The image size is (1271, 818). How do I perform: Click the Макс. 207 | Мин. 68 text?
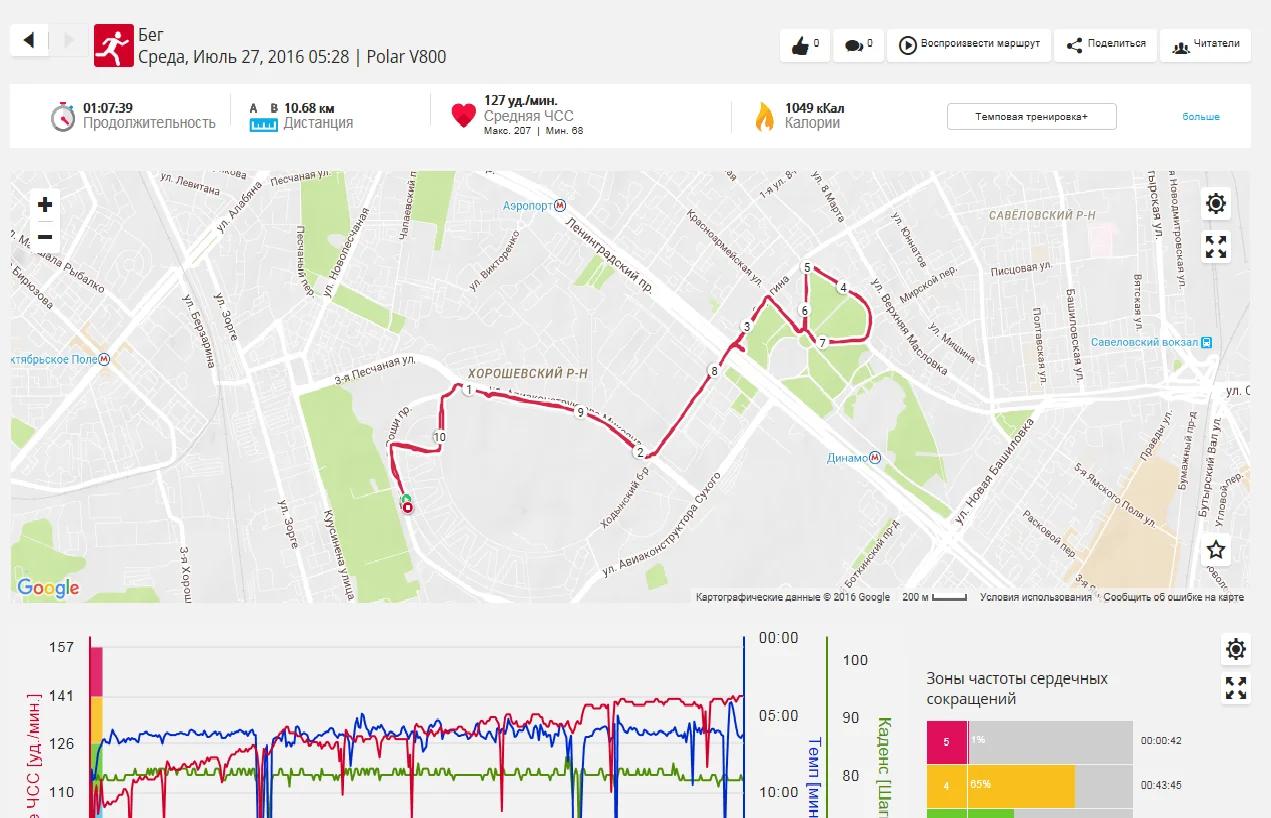tap(533, 131)
